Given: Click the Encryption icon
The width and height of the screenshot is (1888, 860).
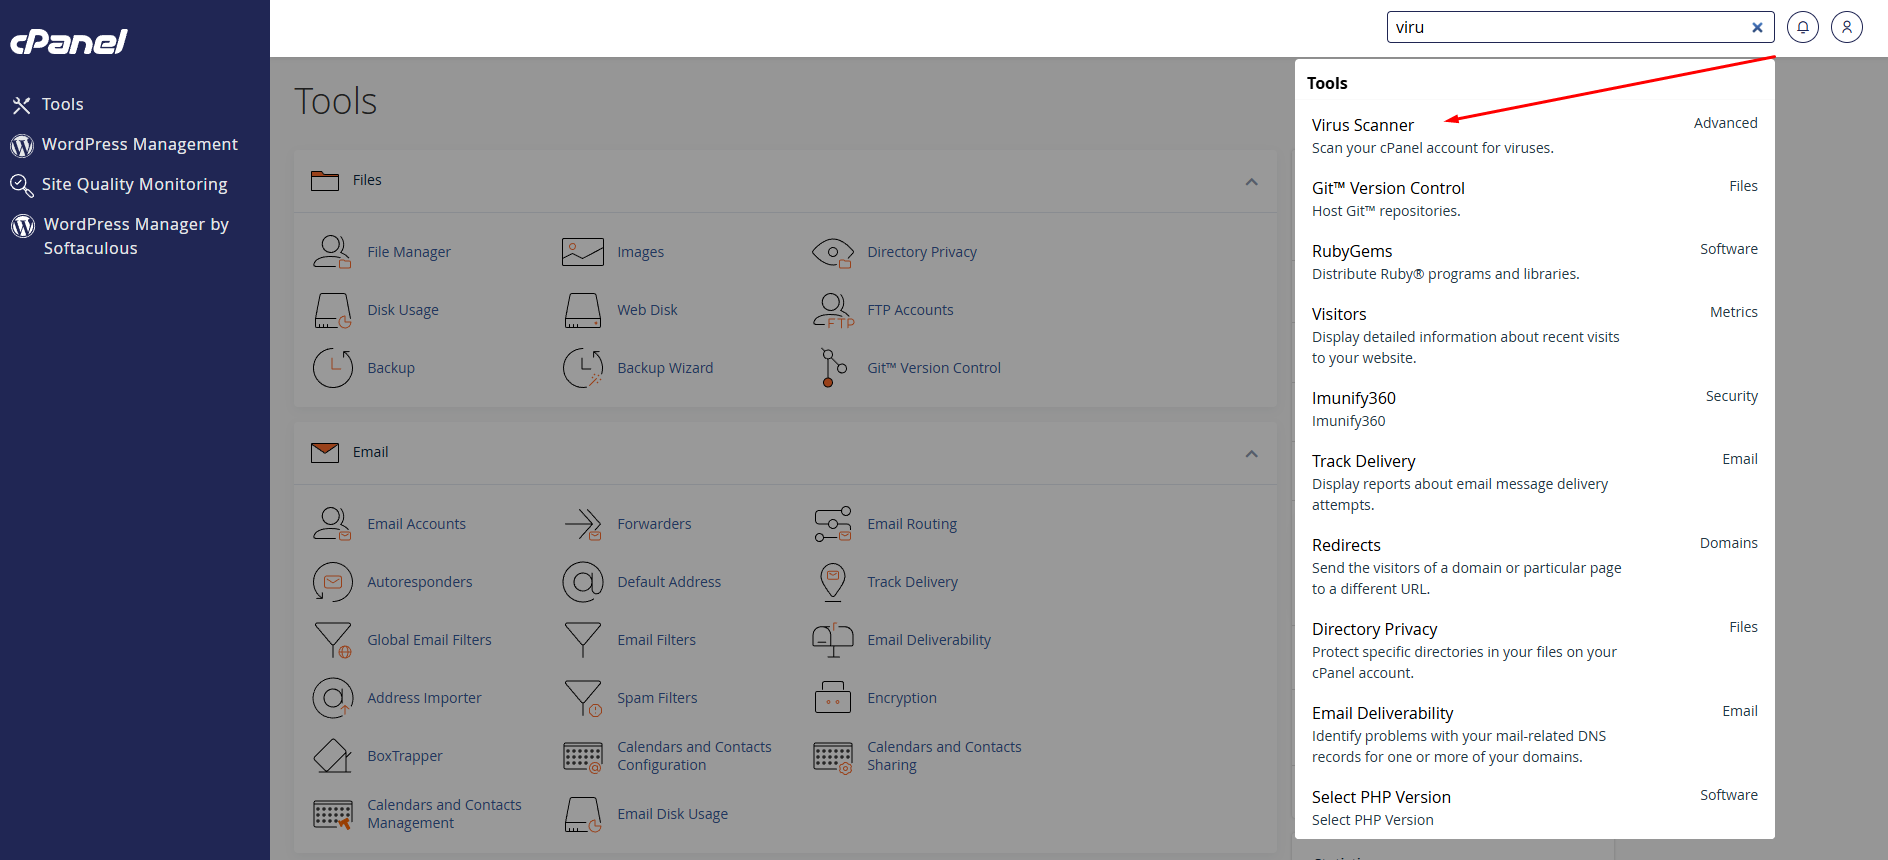Looking at the screenshot, I should (x=832, y=698).
